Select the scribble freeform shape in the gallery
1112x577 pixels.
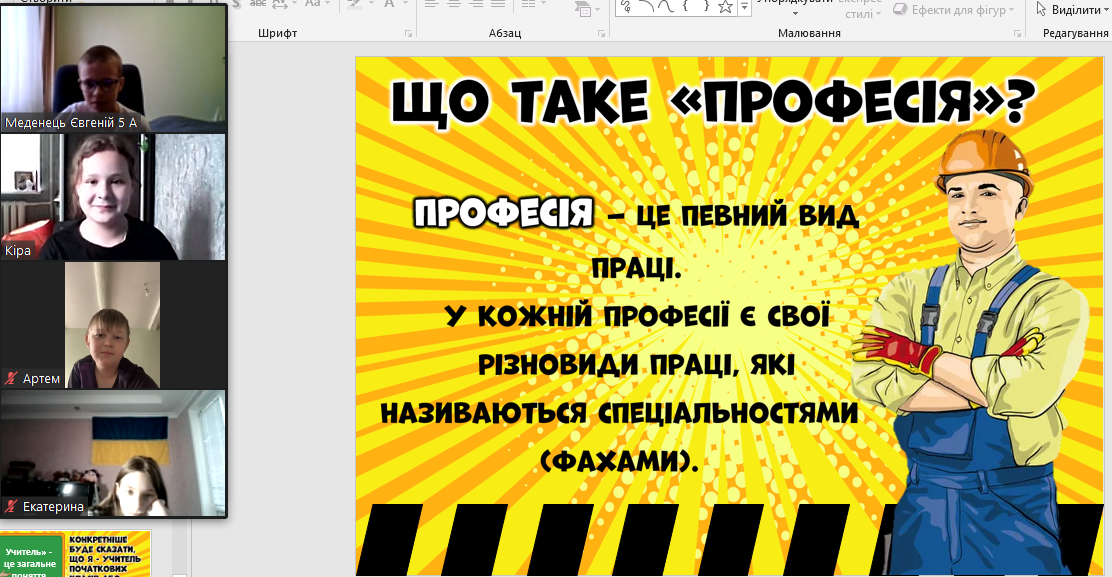(627, 6)
